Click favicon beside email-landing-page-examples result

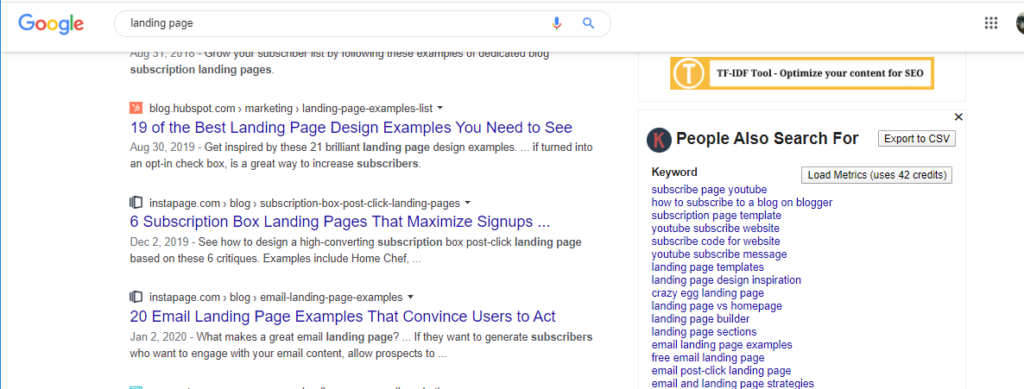point(136,297)
